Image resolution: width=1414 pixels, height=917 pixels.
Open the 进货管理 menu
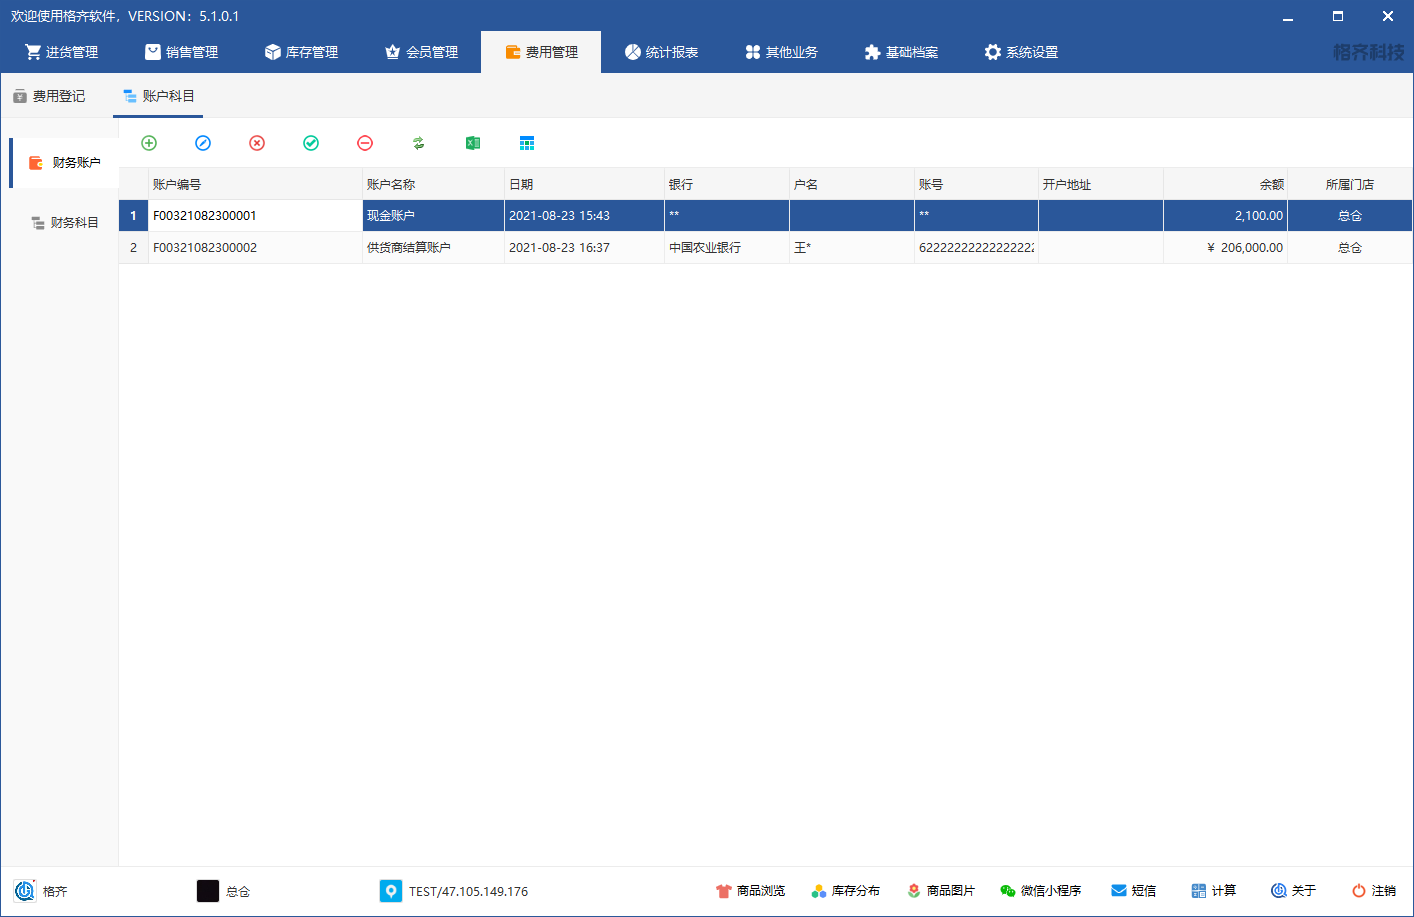61,52
